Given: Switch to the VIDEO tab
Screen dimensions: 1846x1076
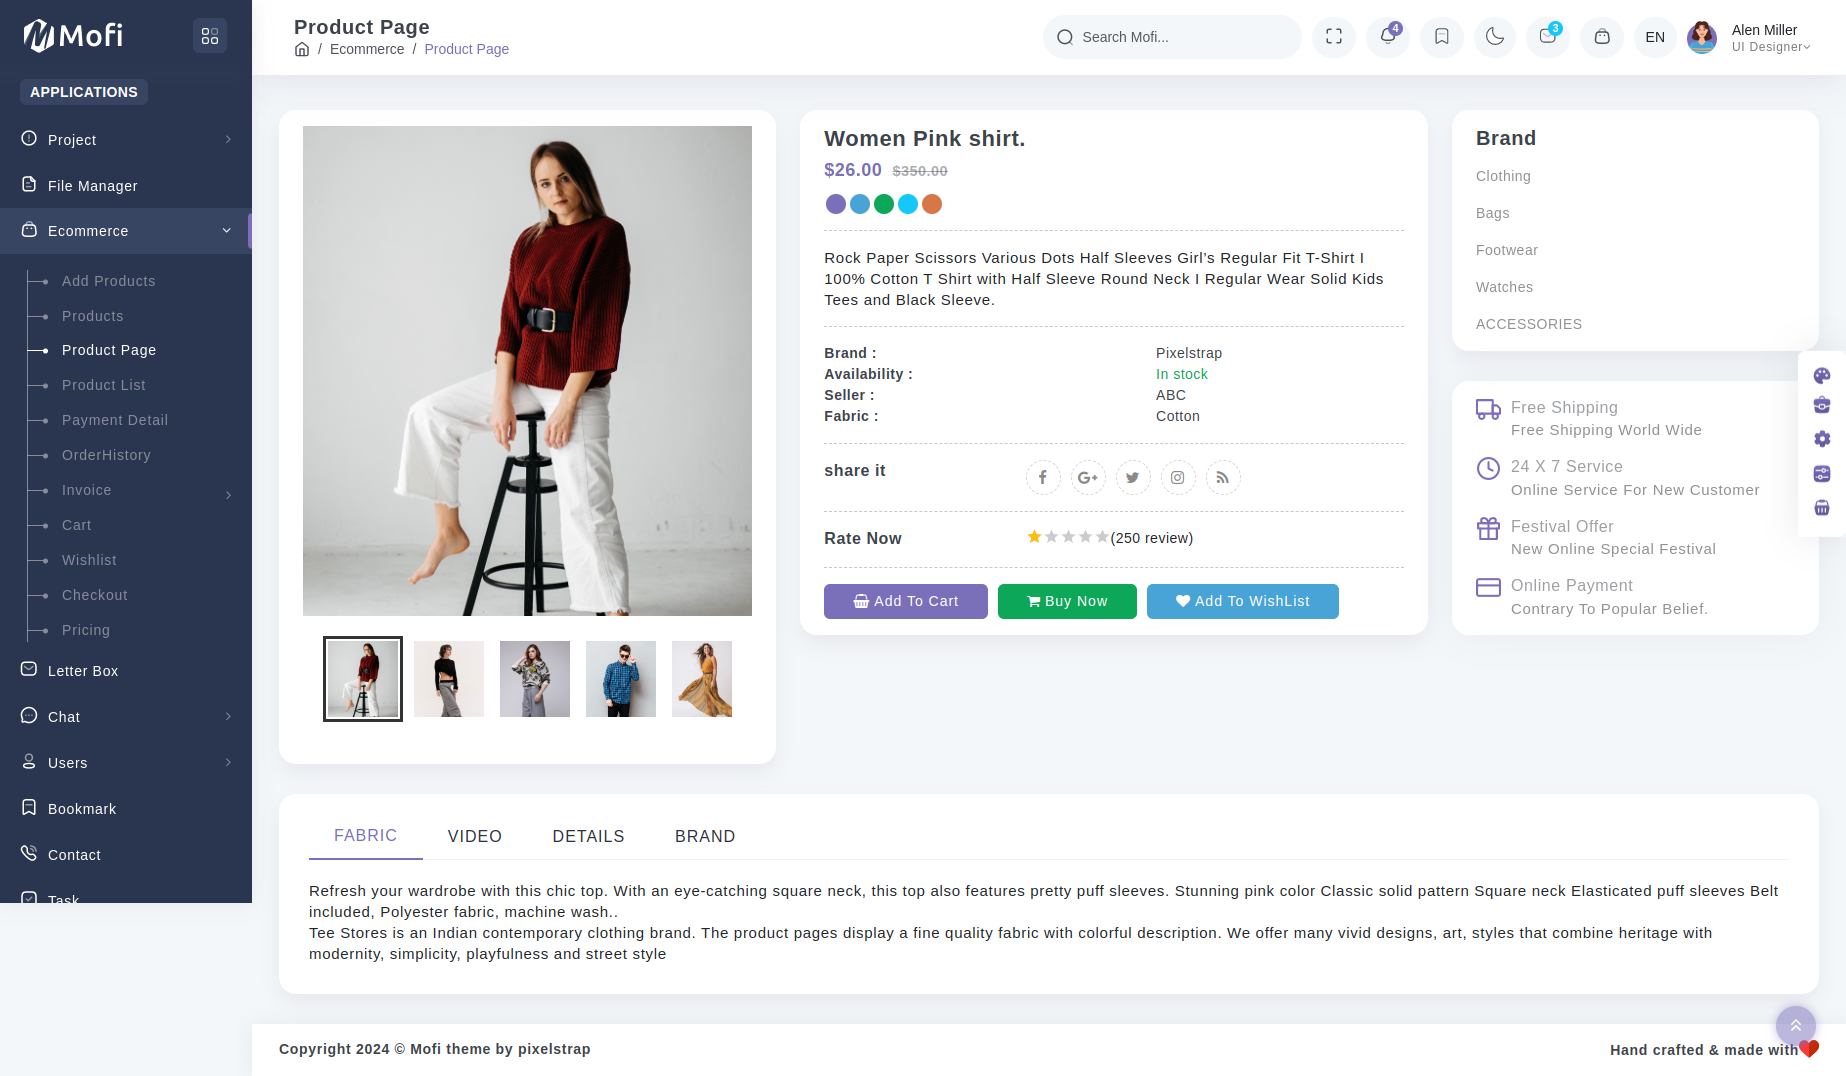Looking at the screenshot, I should coord(475,837).
